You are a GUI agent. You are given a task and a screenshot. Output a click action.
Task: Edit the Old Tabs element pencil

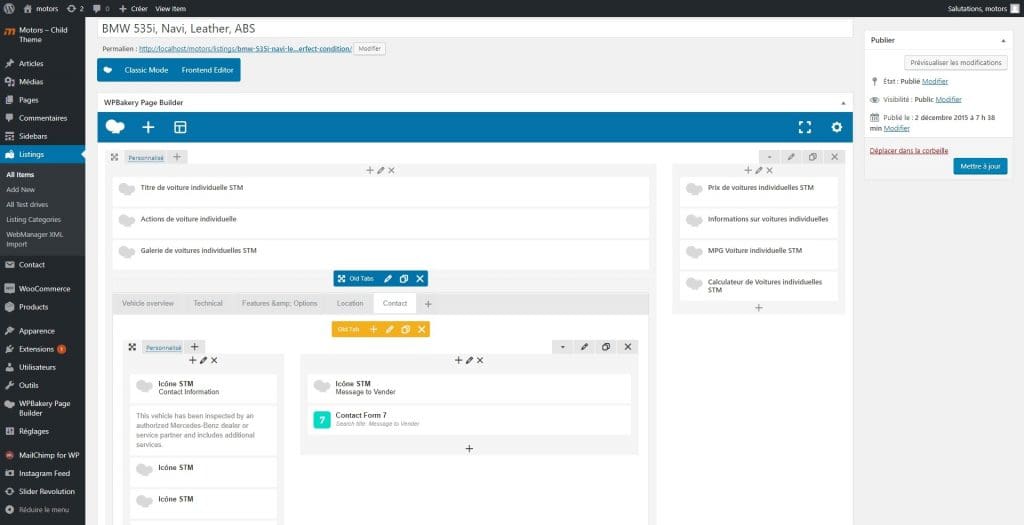tap(388, 279)
